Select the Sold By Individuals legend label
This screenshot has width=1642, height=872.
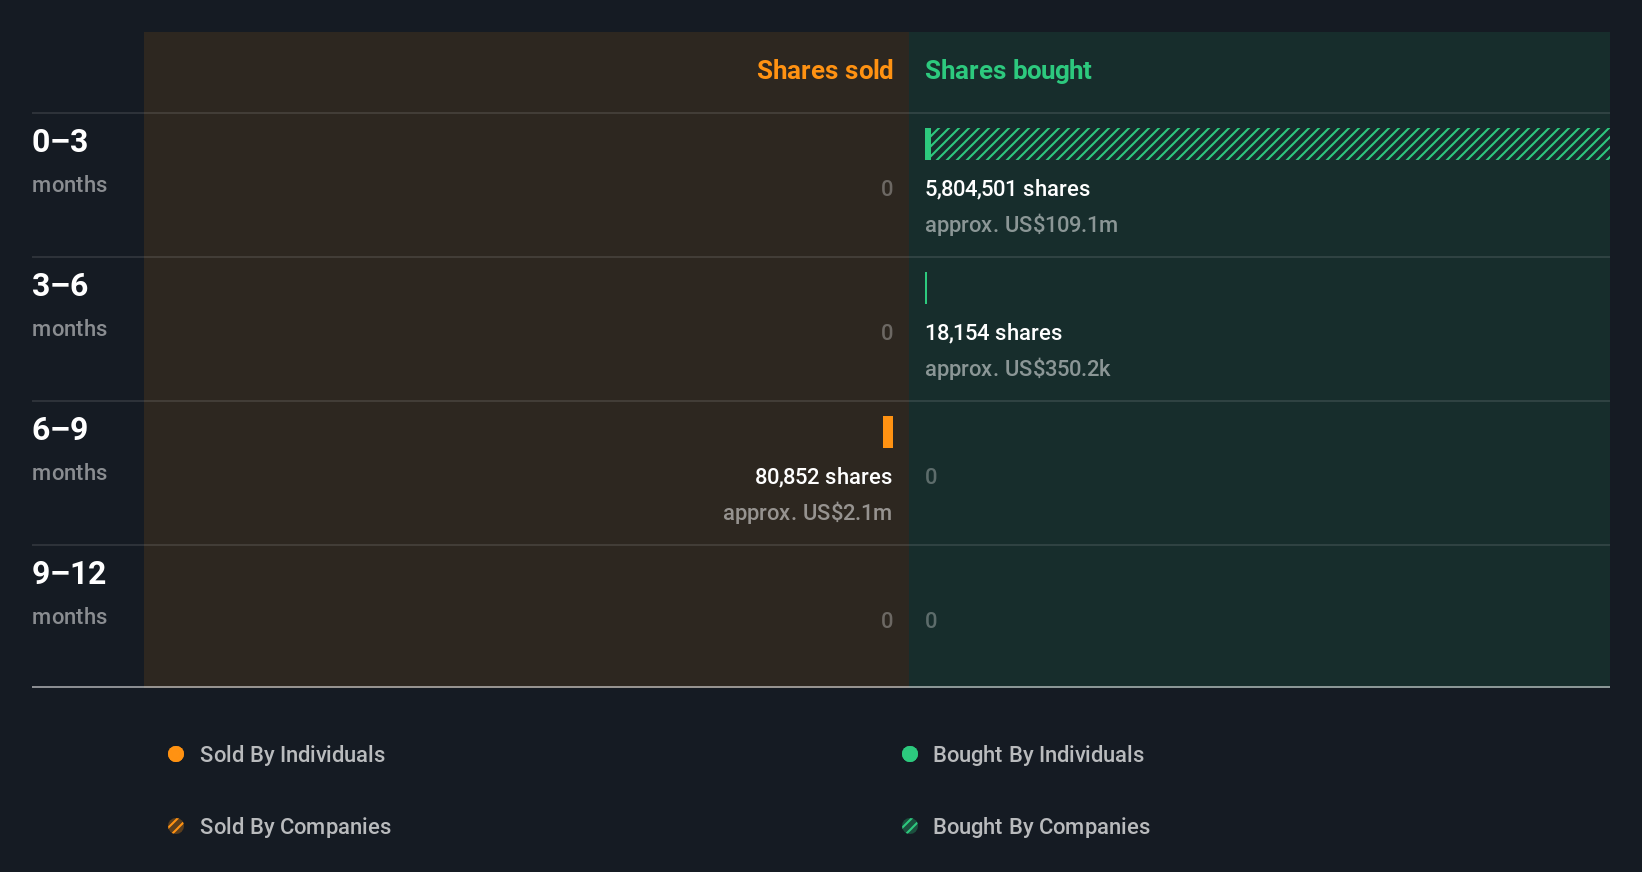tap(292, 754)
